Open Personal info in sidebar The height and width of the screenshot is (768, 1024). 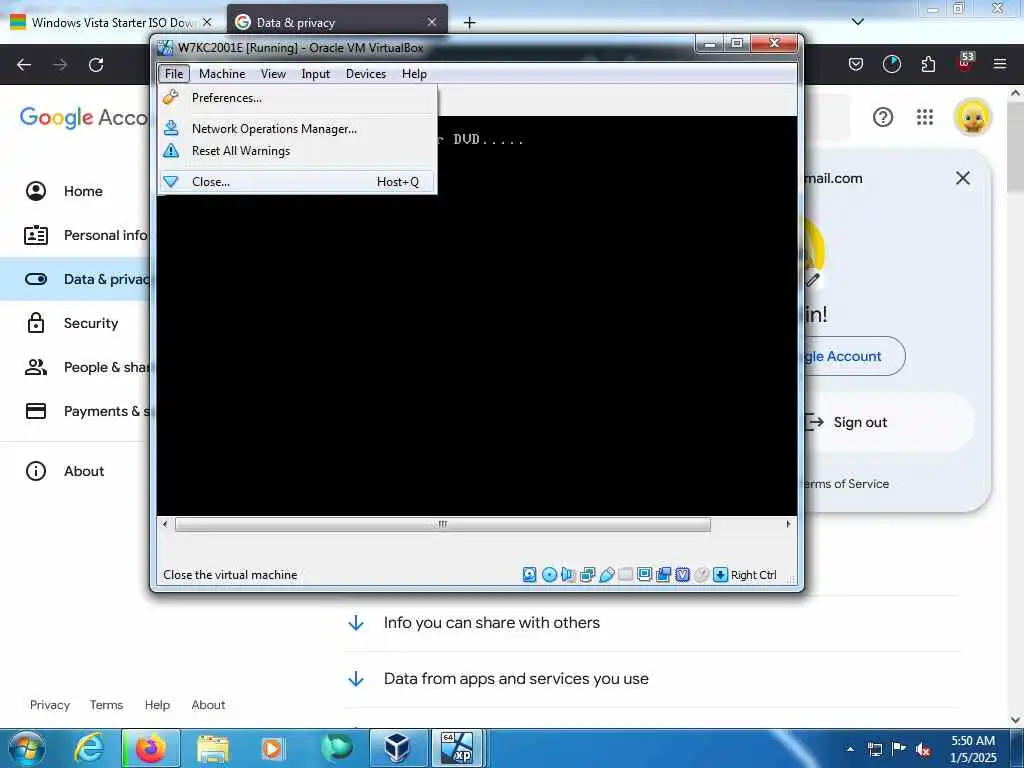click(x=76, y=235)
